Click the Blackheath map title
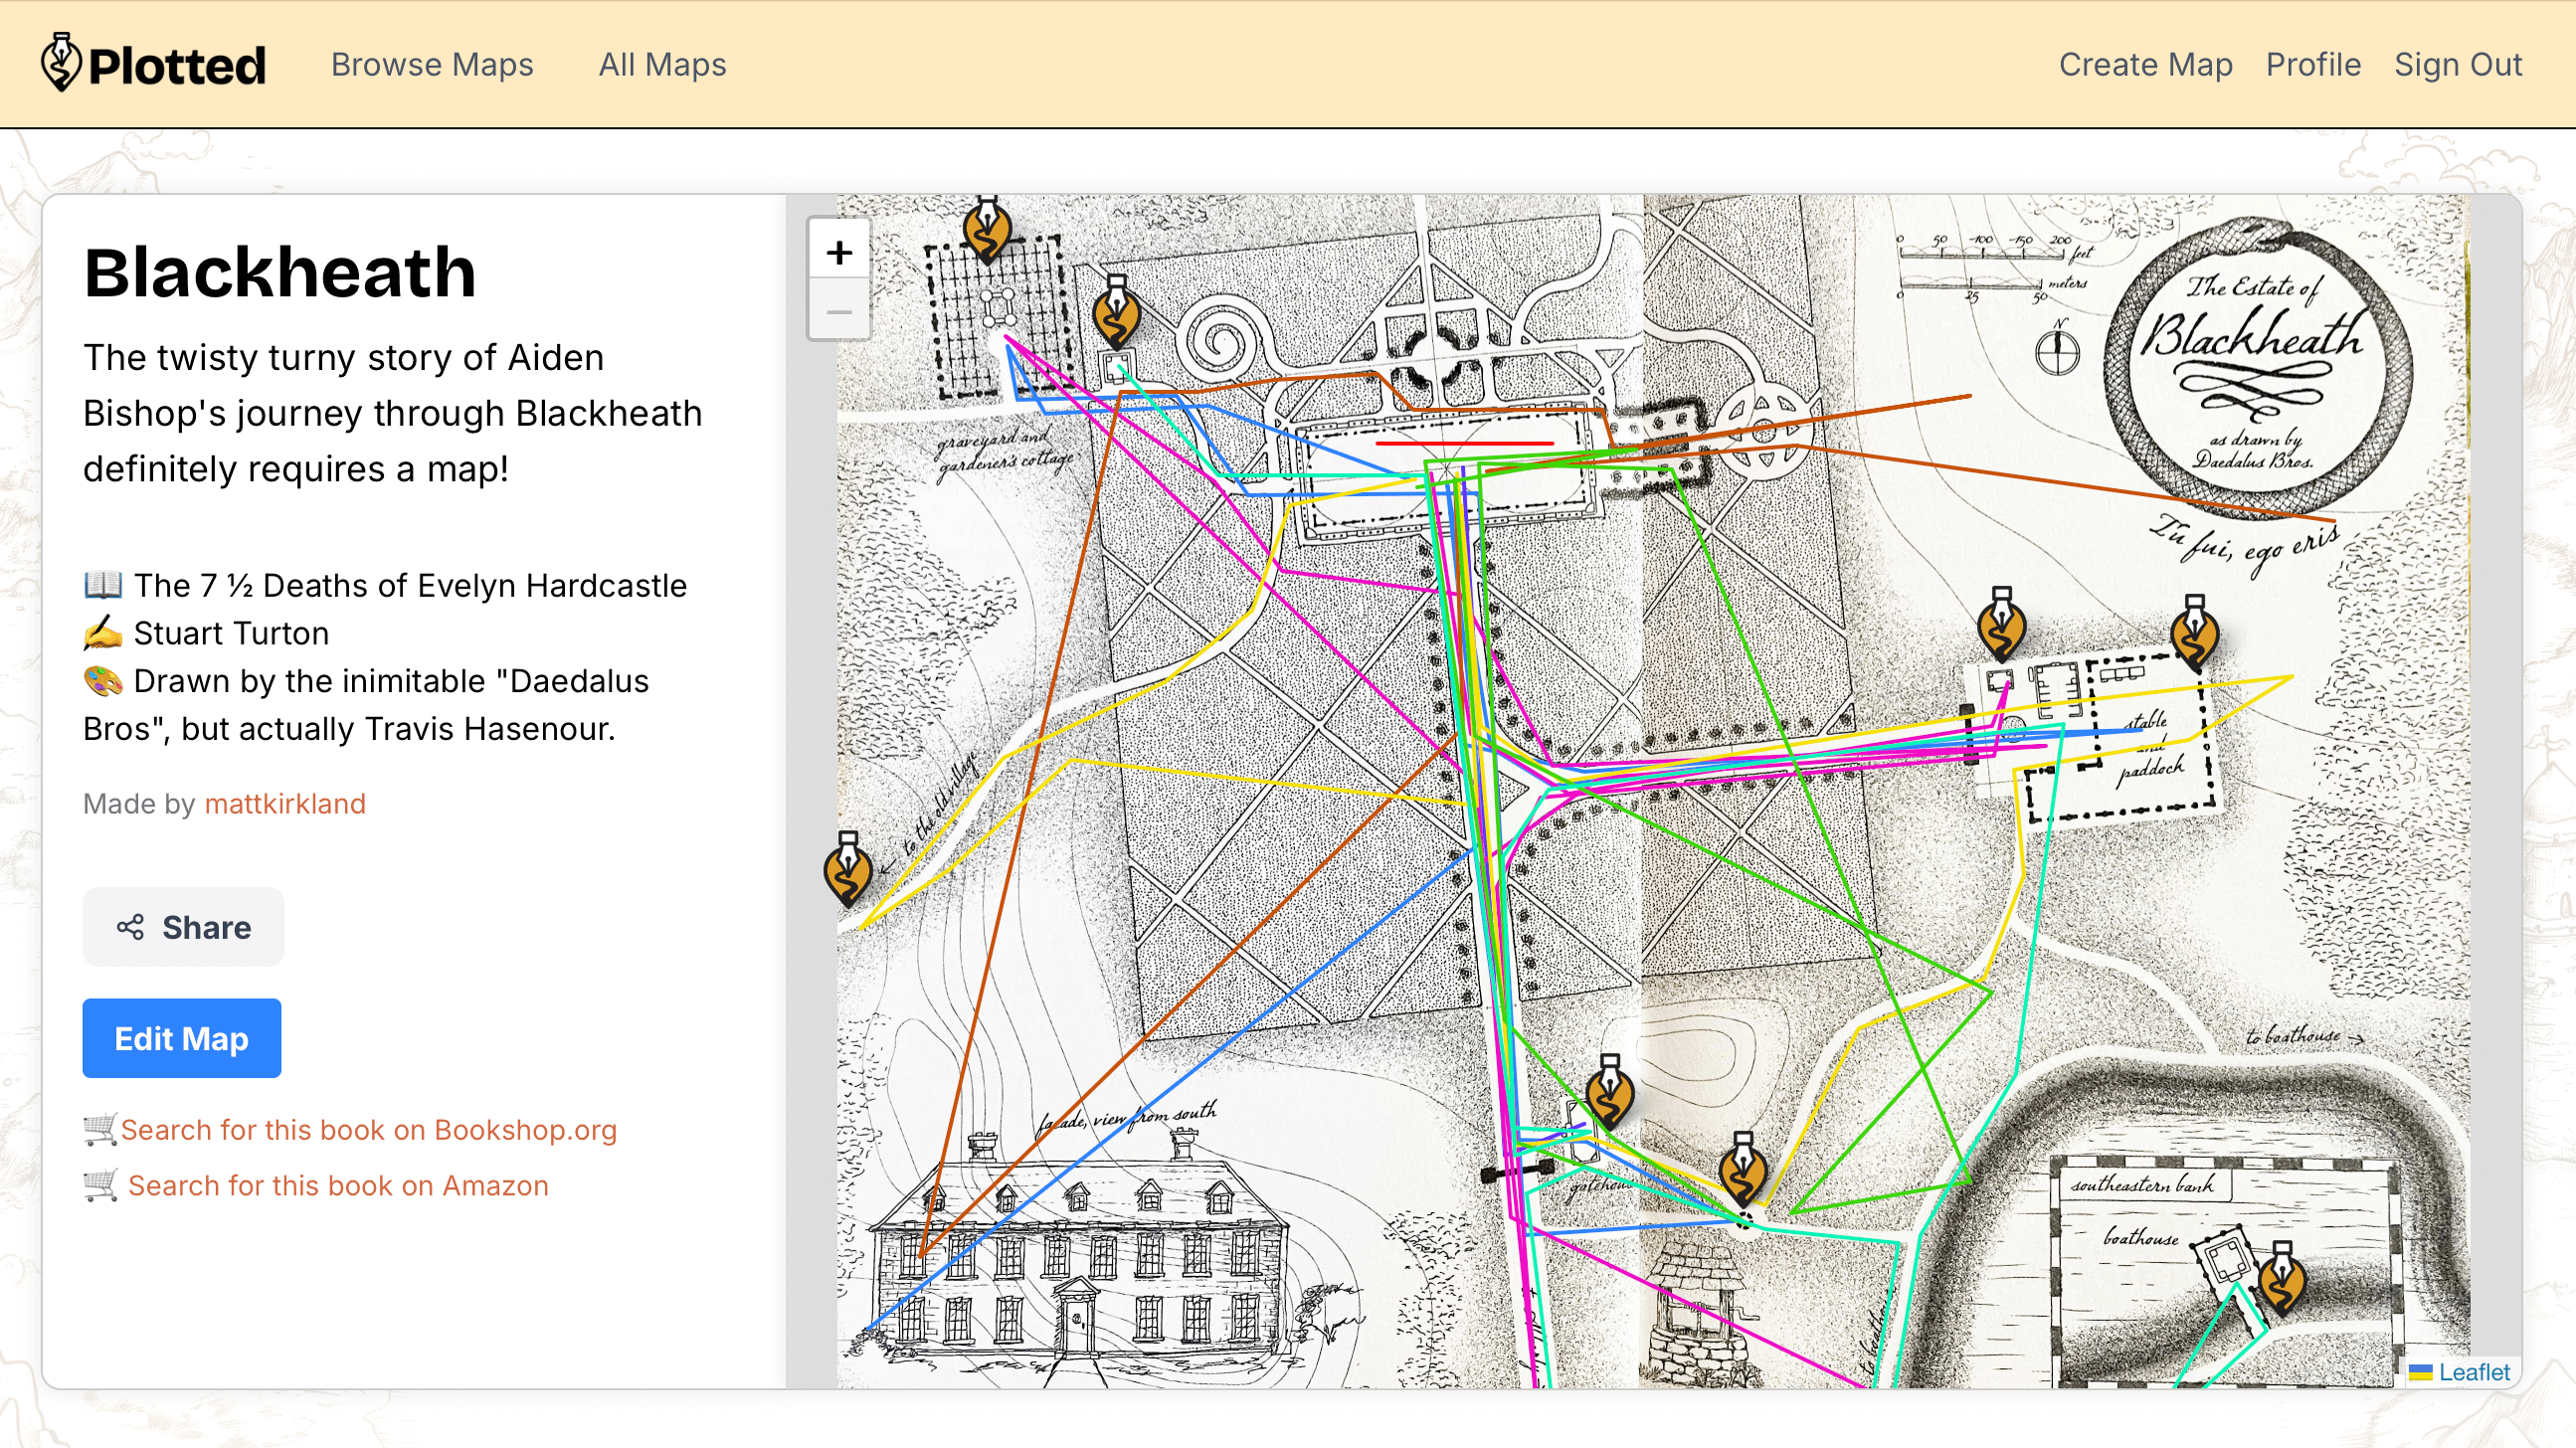The width and height of the screenshot is (2576, 1448). 279,272
